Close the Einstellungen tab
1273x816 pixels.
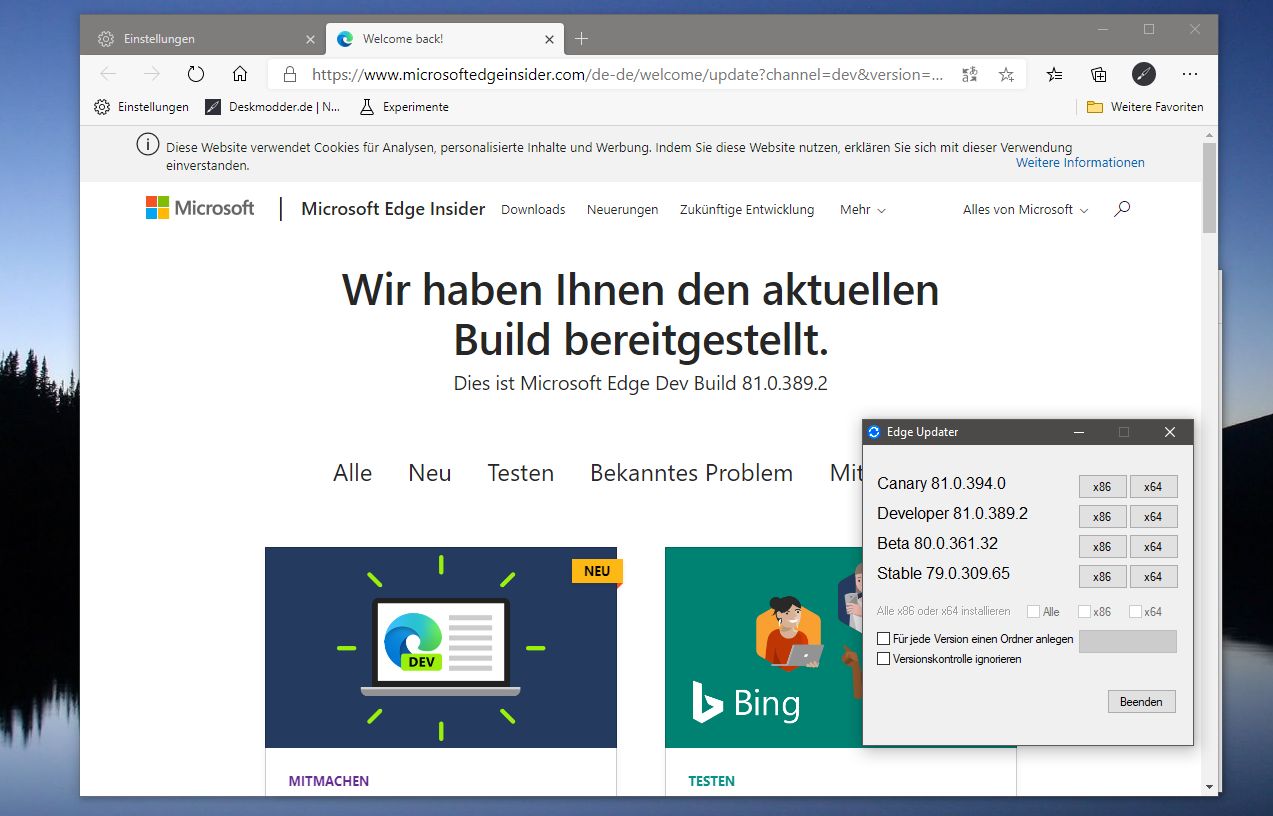(x=310, y=39)
